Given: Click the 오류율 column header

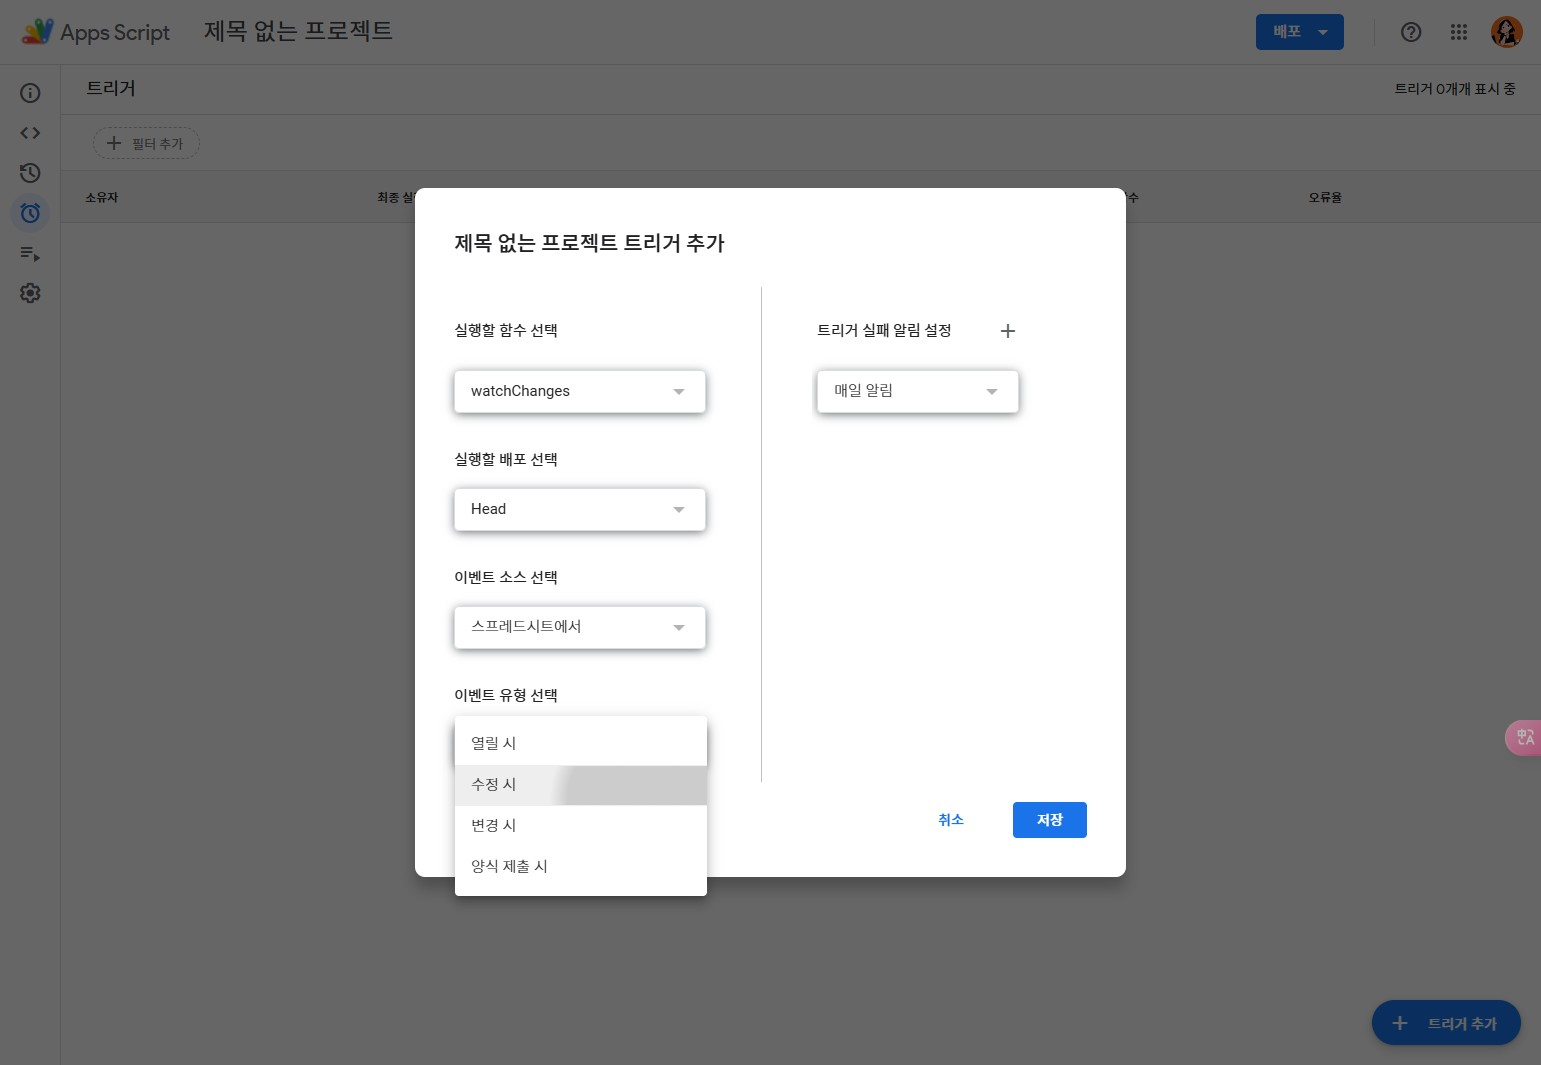Looking at the screenshot, I should 1325,198.
